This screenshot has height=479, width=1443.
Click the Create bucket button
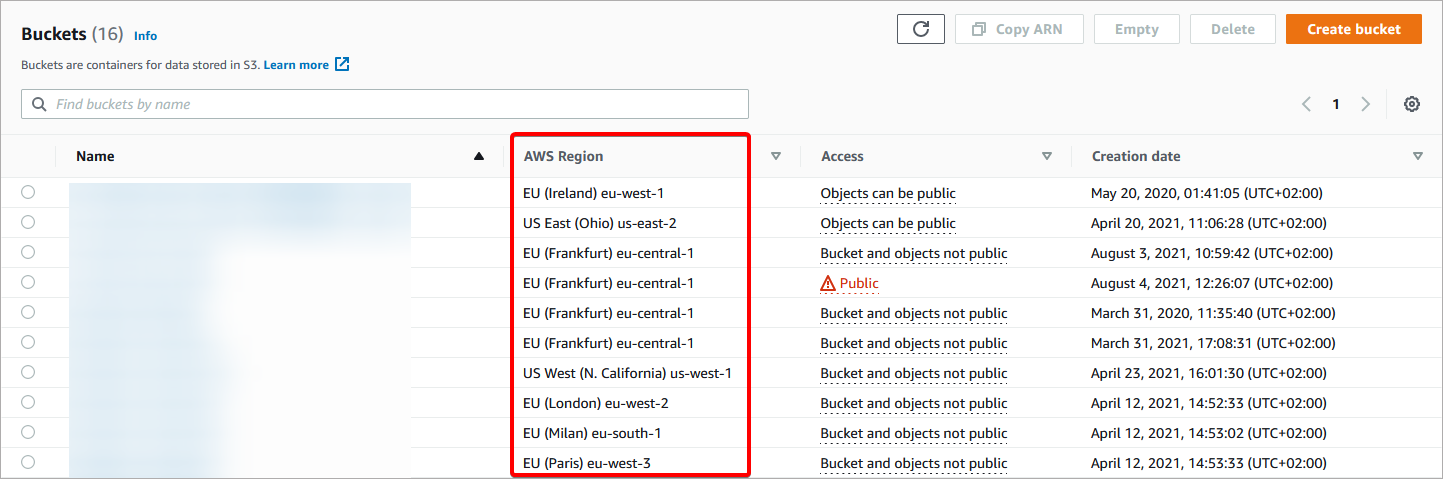tap(1355, 29)
